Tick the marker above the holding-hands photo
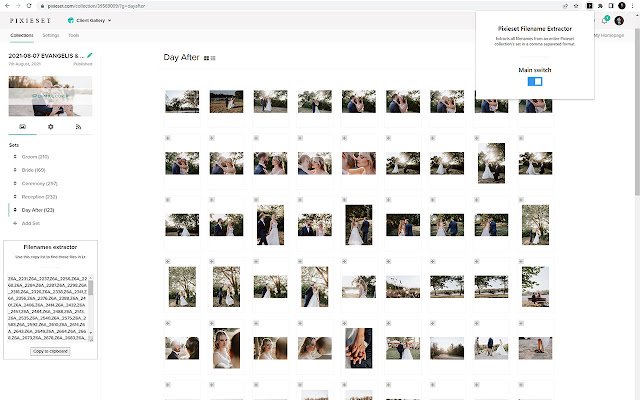The height and width of the screenshot is (400, 640). click(344, 323)
